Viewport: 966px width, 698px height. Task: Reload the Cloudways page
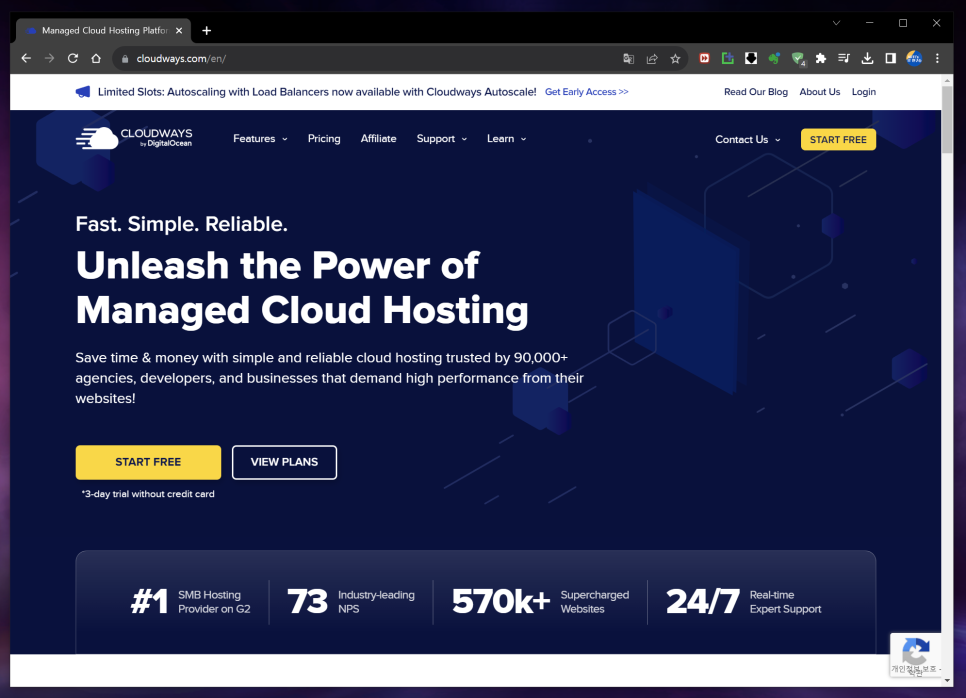(x=73, y=59)
